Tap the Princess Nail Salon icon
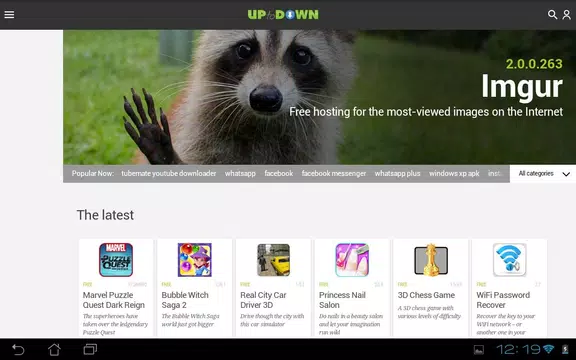The image size is (576, 360). (352, 260)
